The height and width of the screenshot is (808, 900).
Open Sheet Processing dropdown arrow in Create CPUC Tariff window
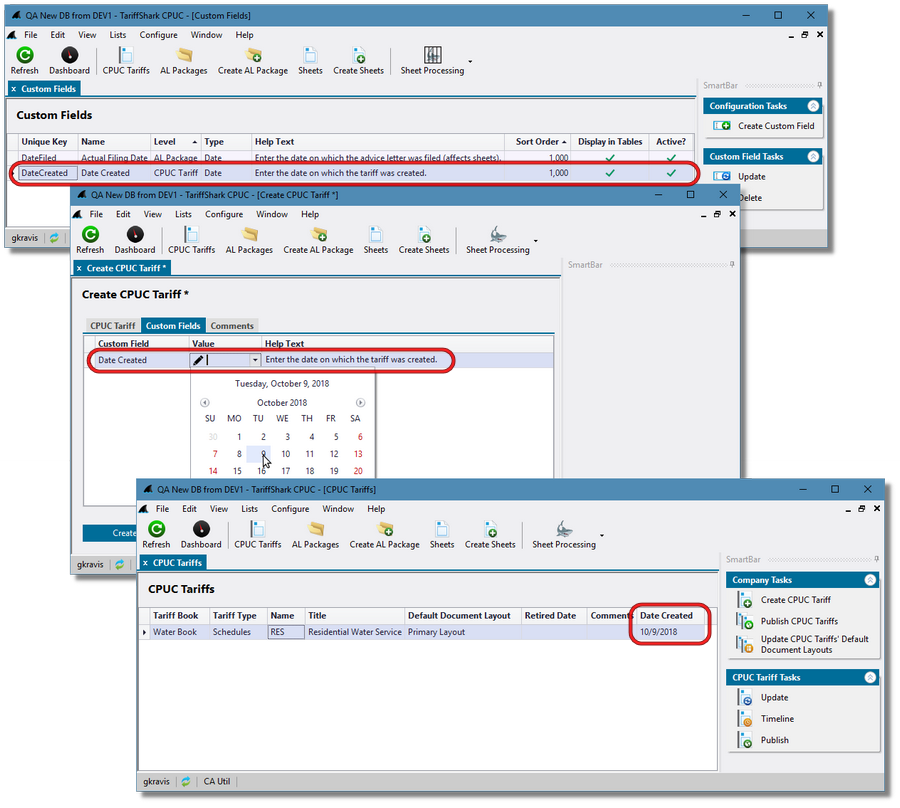[x=536, y=241]
